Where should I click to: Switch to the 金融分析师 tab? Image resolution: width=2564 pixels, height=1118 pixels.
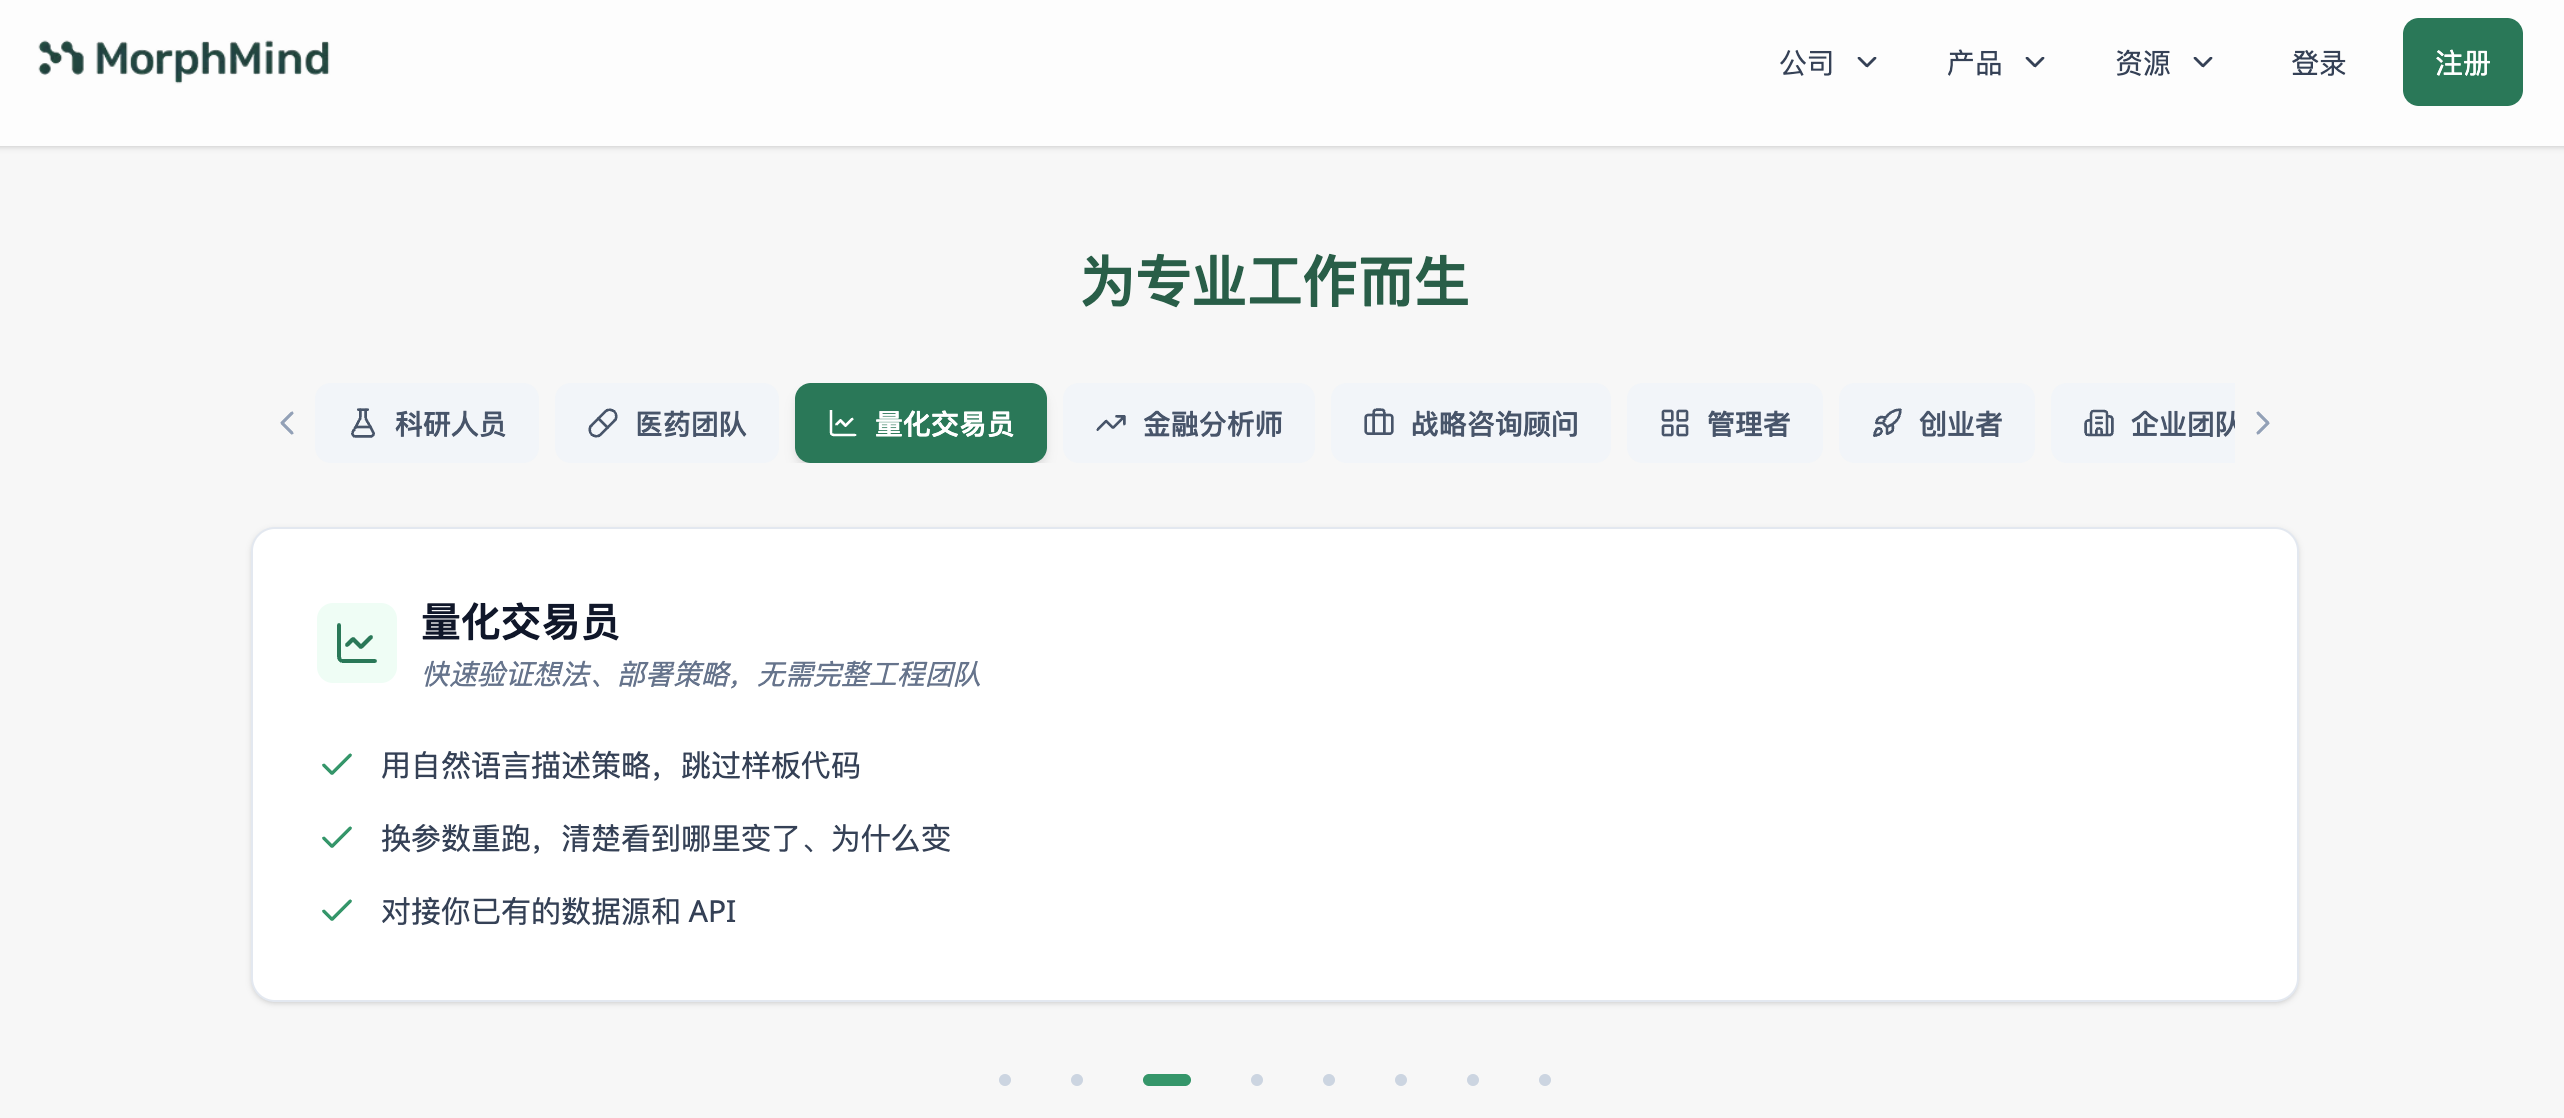[1189, 423]
